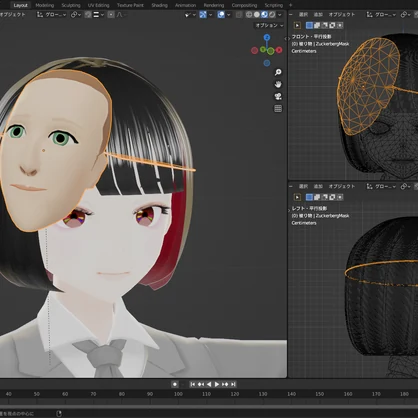Open 選択 menu in bottom-right viewport
Image resolution: width=418 pixels, height=418 pixels.
click(303, 187)
